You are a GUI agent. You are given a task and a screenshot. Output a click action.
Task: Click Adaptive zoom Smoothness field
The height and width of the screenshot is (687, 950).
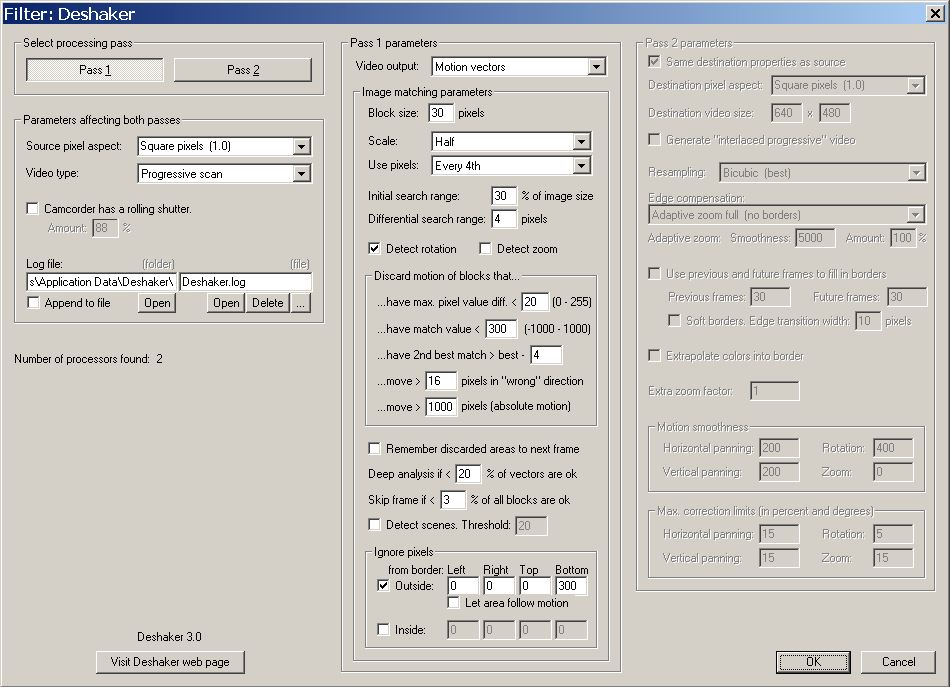pos(815,237)
